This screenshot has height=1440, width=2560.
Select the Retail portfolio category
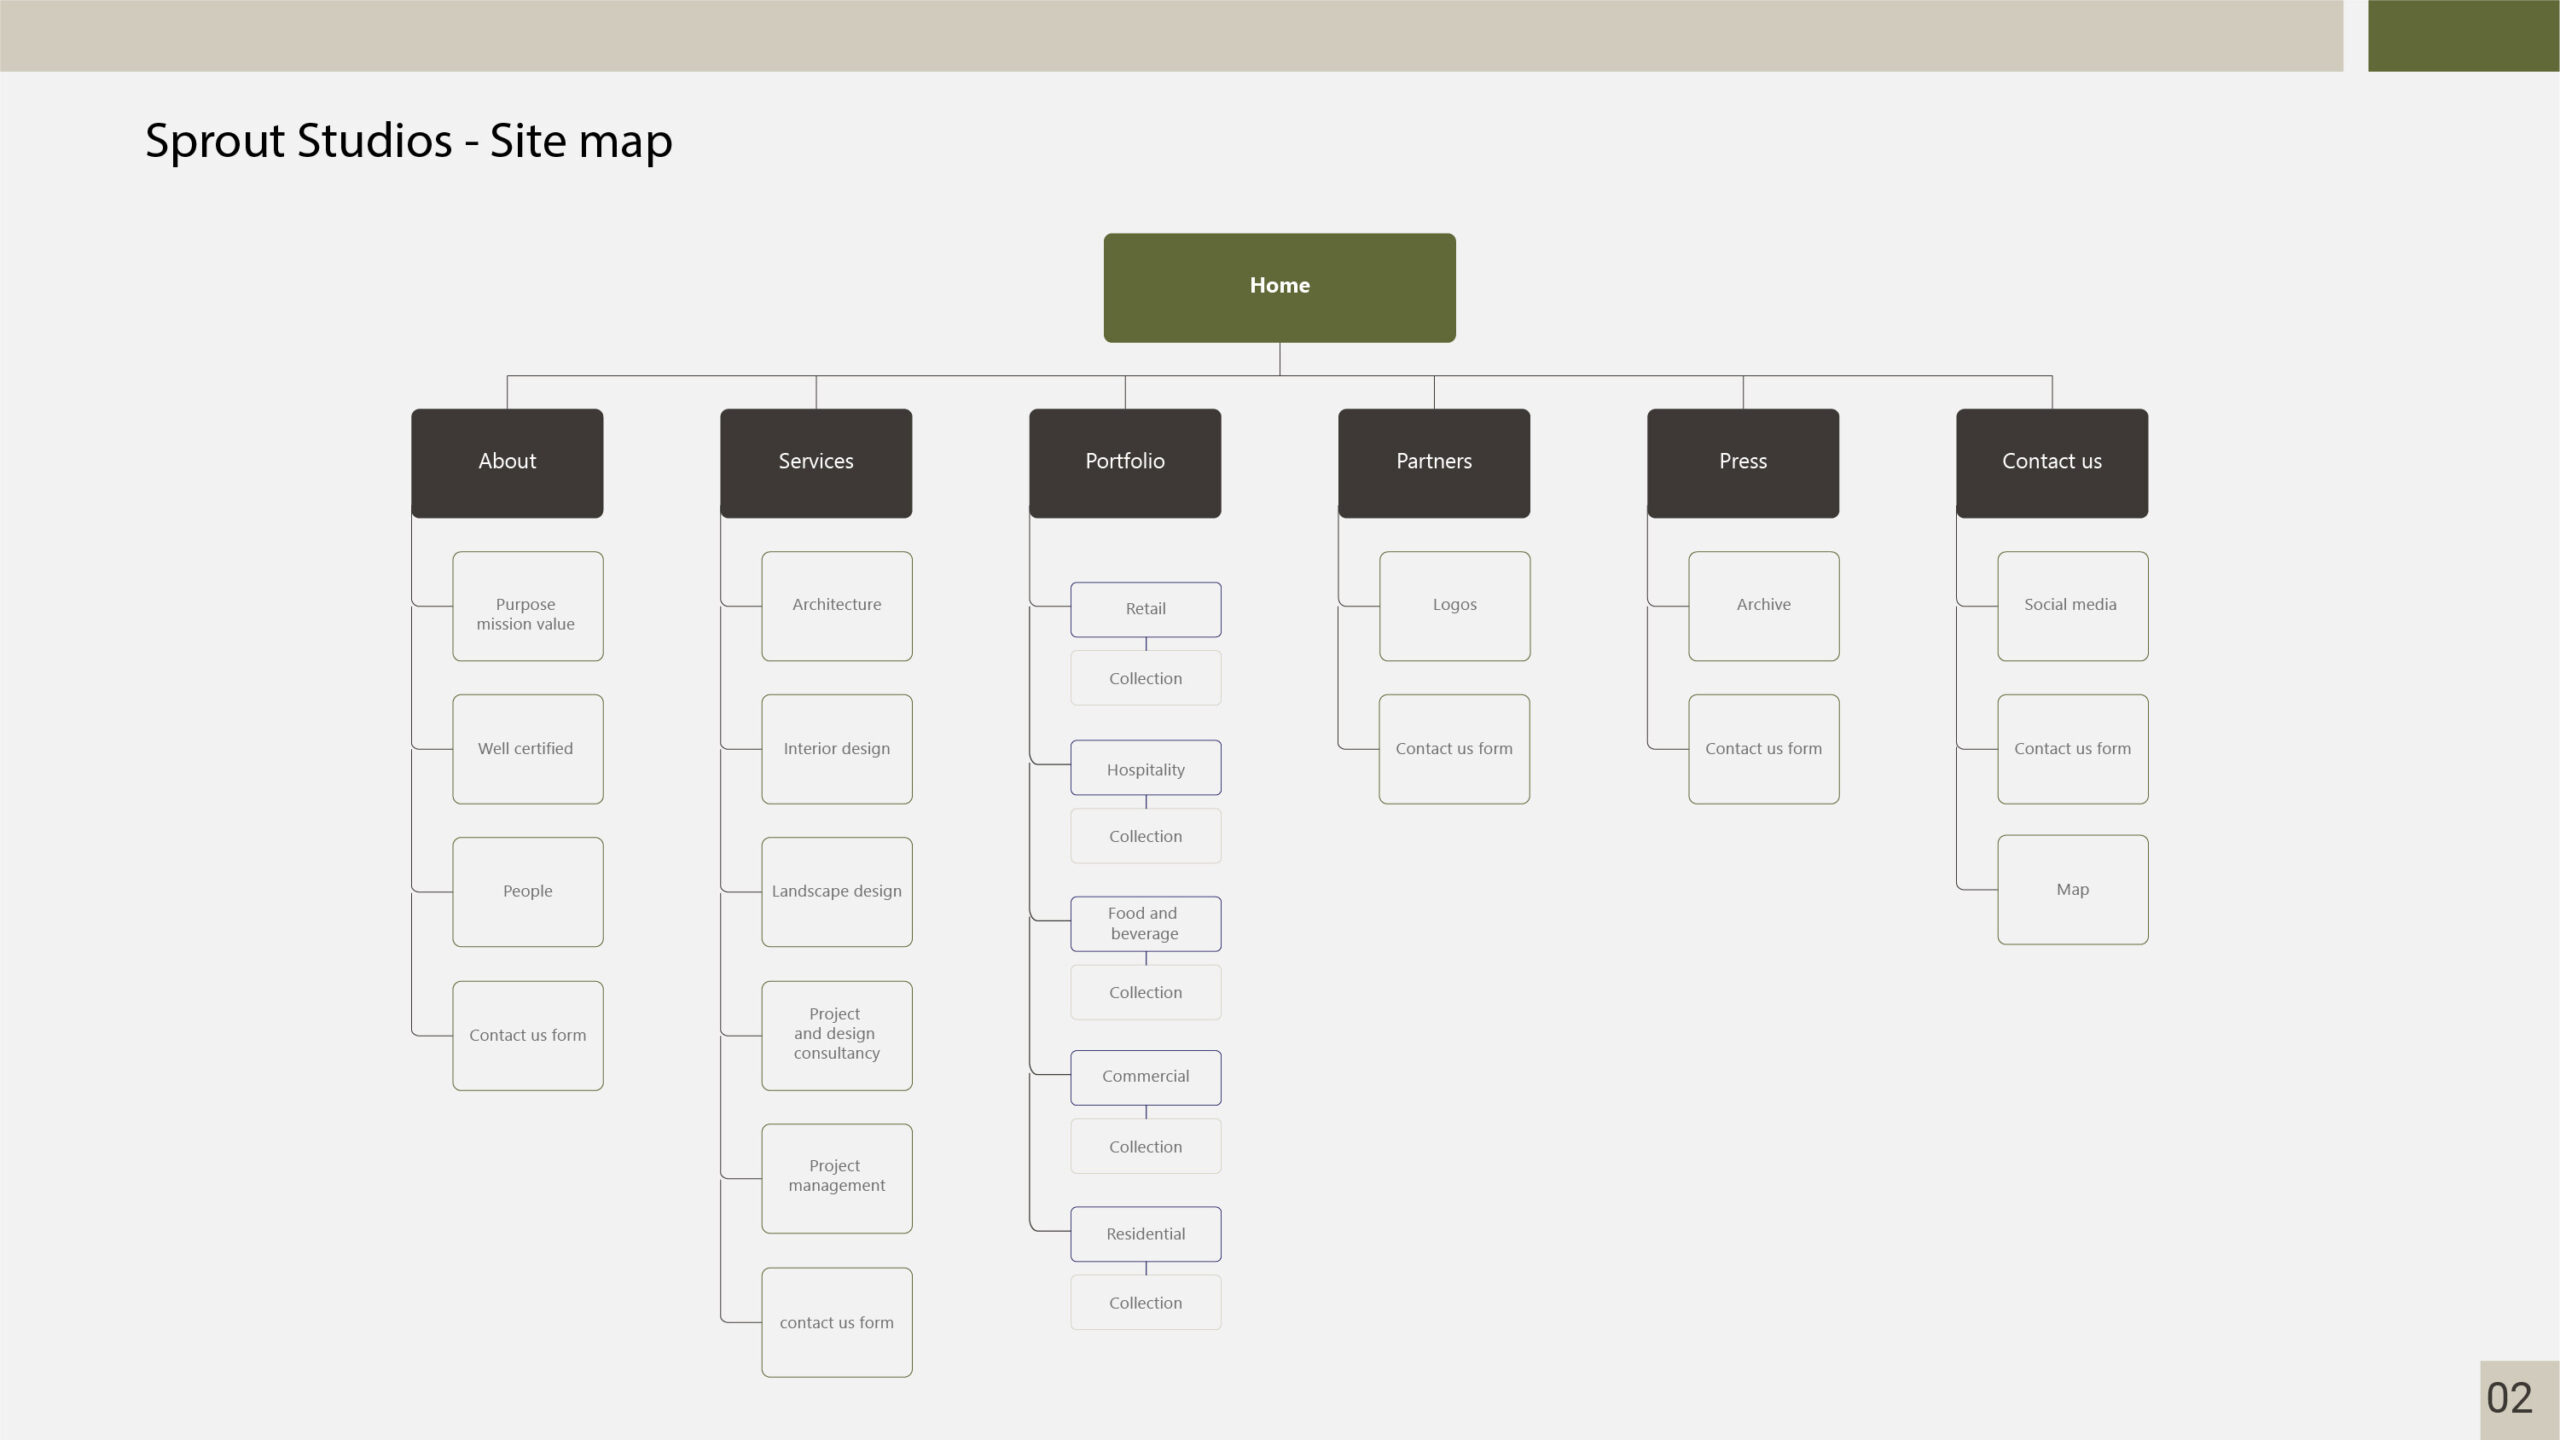(x=1145, y=609)
